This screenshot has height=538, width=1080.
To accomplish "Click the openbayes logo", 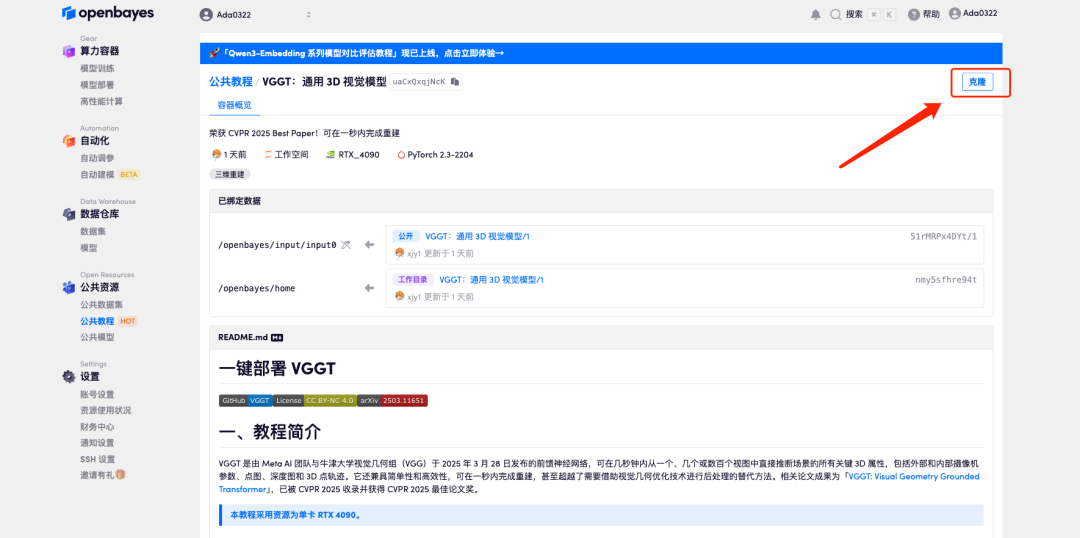I will coord(107,13).
